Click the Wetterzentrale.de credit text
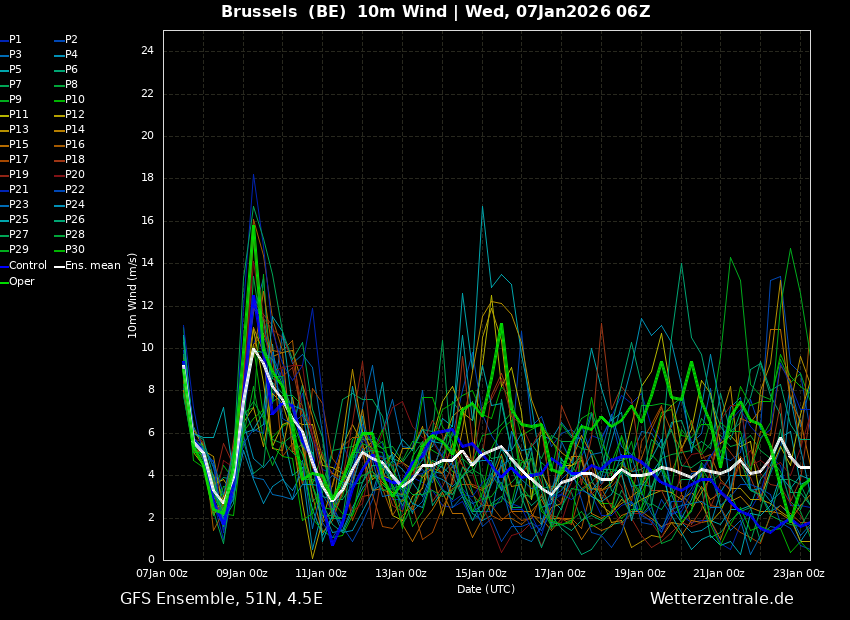 [x=722, y=599]
